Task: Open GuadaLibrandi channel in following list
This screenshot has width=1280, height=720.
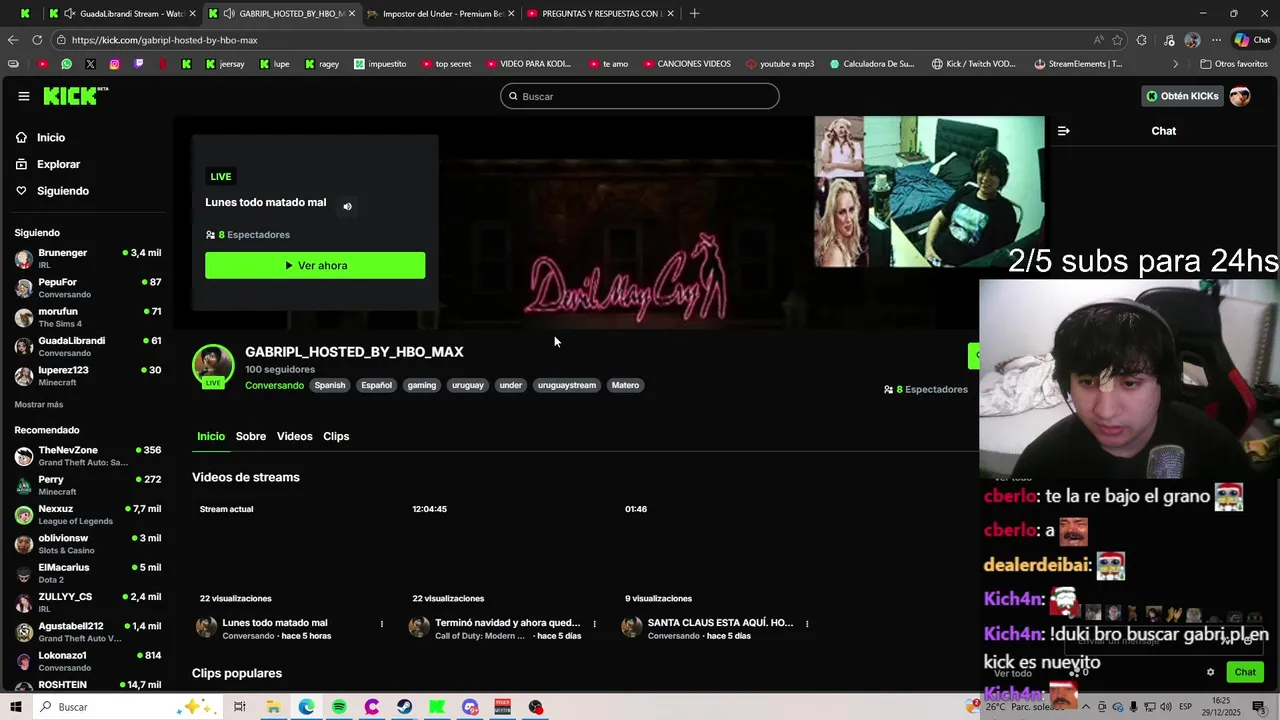Action: pyautogui.click(x=88, y=346)
